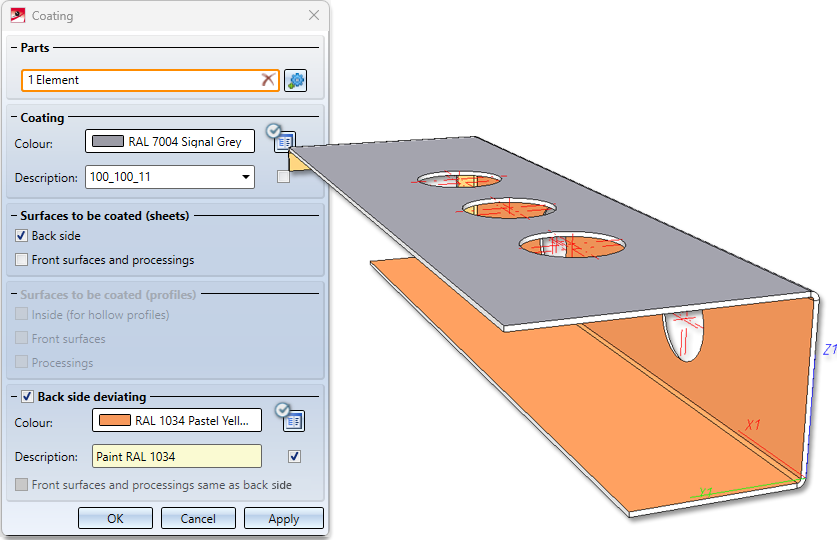Clear the 1 Element selection with red X
837x540 pixels.
pyautogui.click(x=268, y=80)
